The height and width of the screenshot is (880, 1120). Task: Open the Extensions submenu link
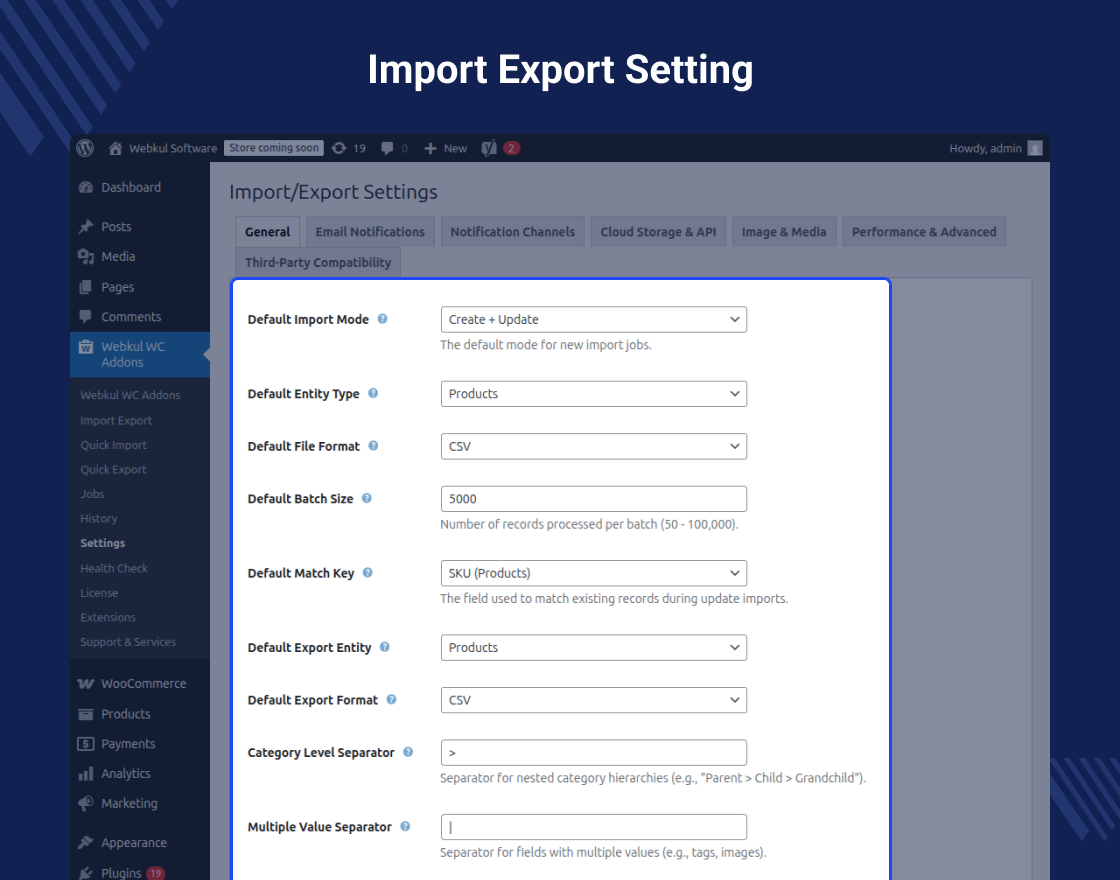click(x=108, y=617)
